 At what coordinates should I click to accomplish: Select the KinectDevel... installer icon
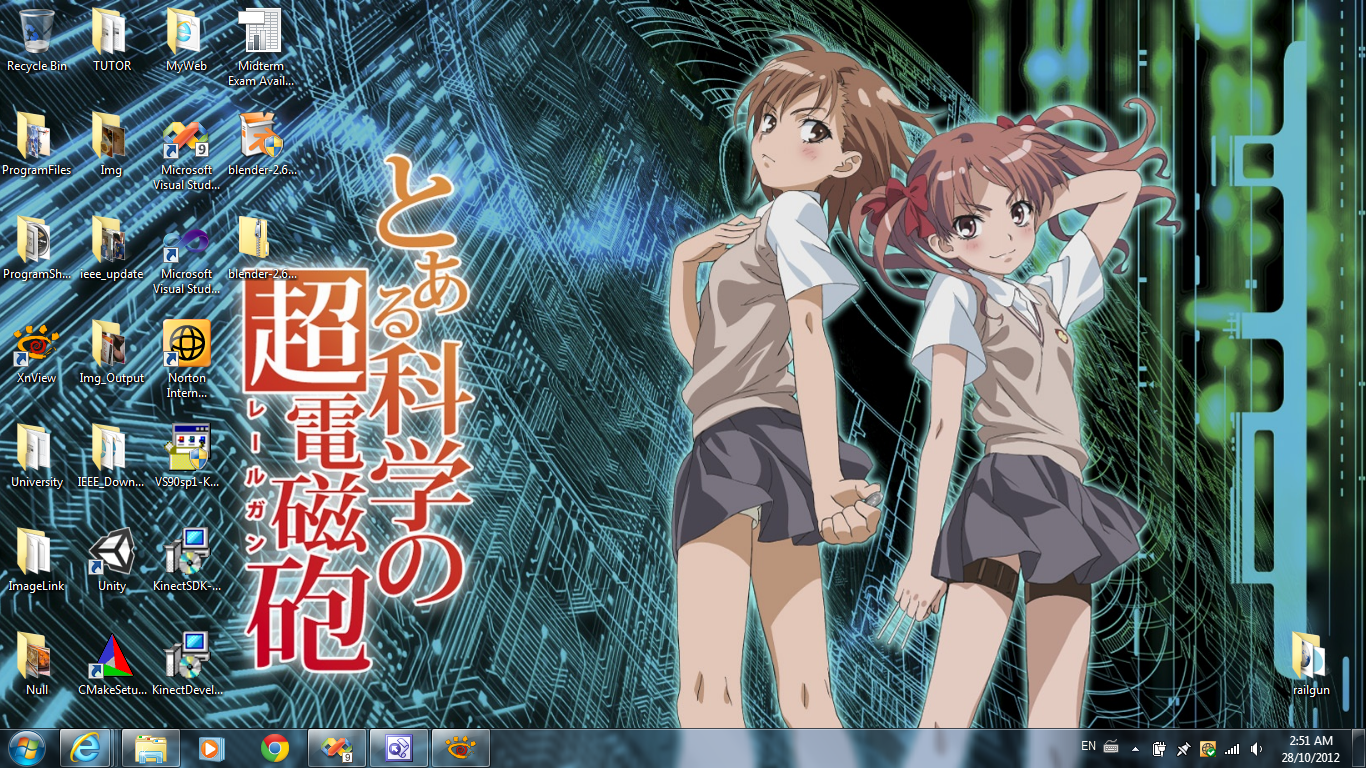186,664
